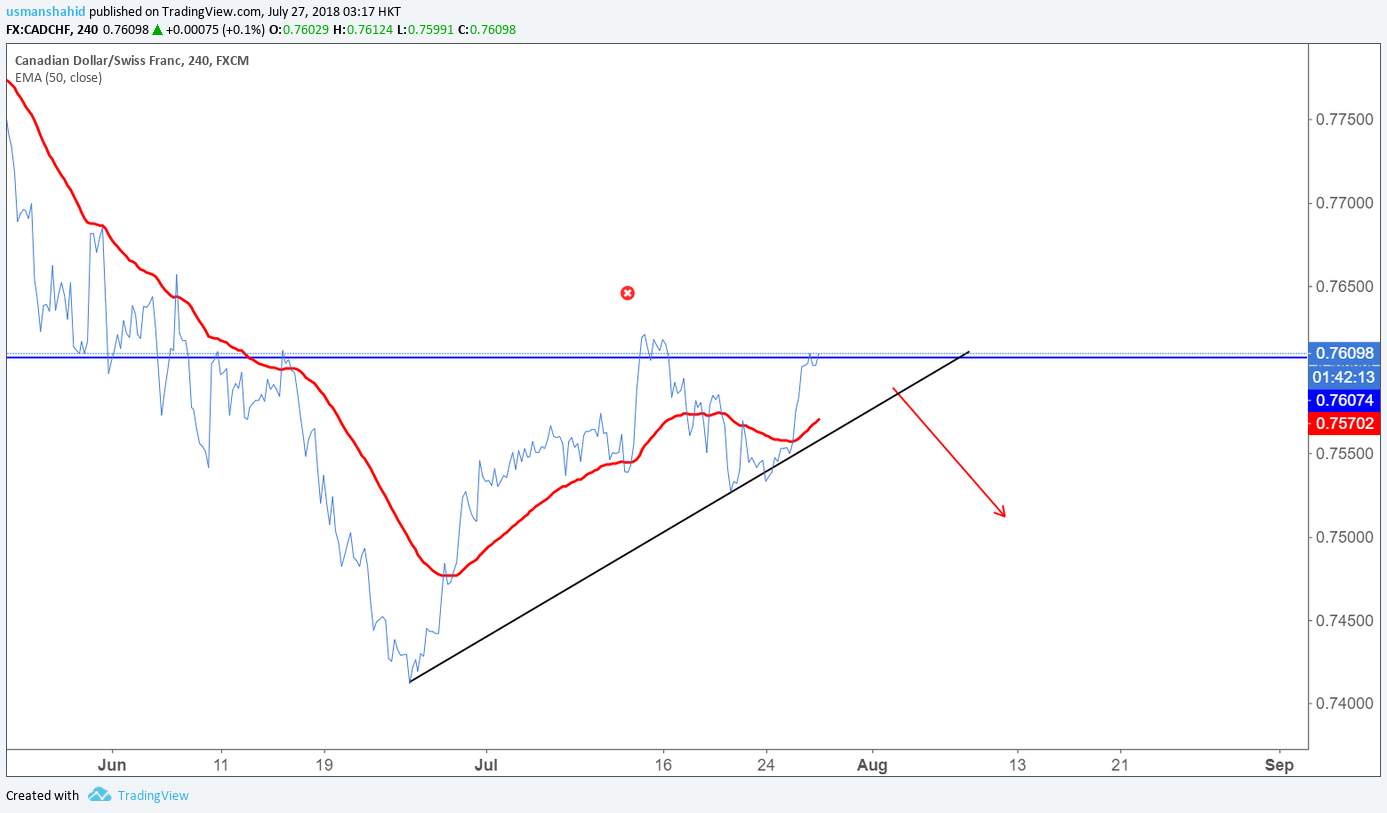Click the 16 date axis label
The width and height of the screenshot is (1387, 813).
tap(662, 765)
